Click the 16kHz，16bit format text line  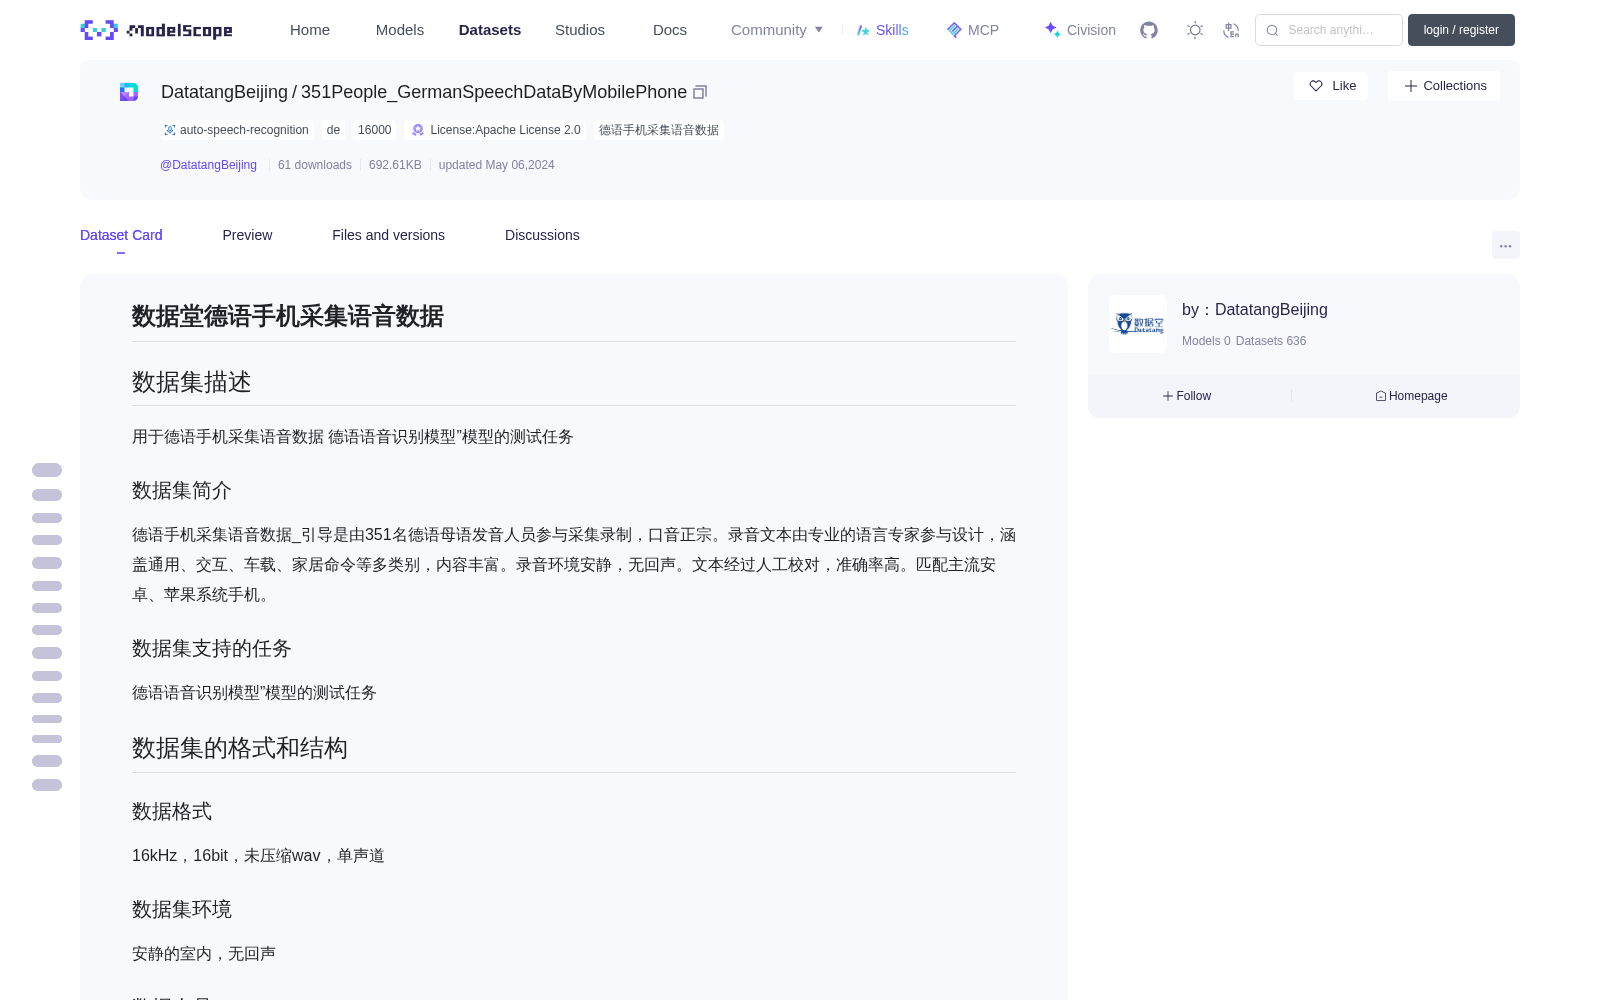tap(258, 855)
